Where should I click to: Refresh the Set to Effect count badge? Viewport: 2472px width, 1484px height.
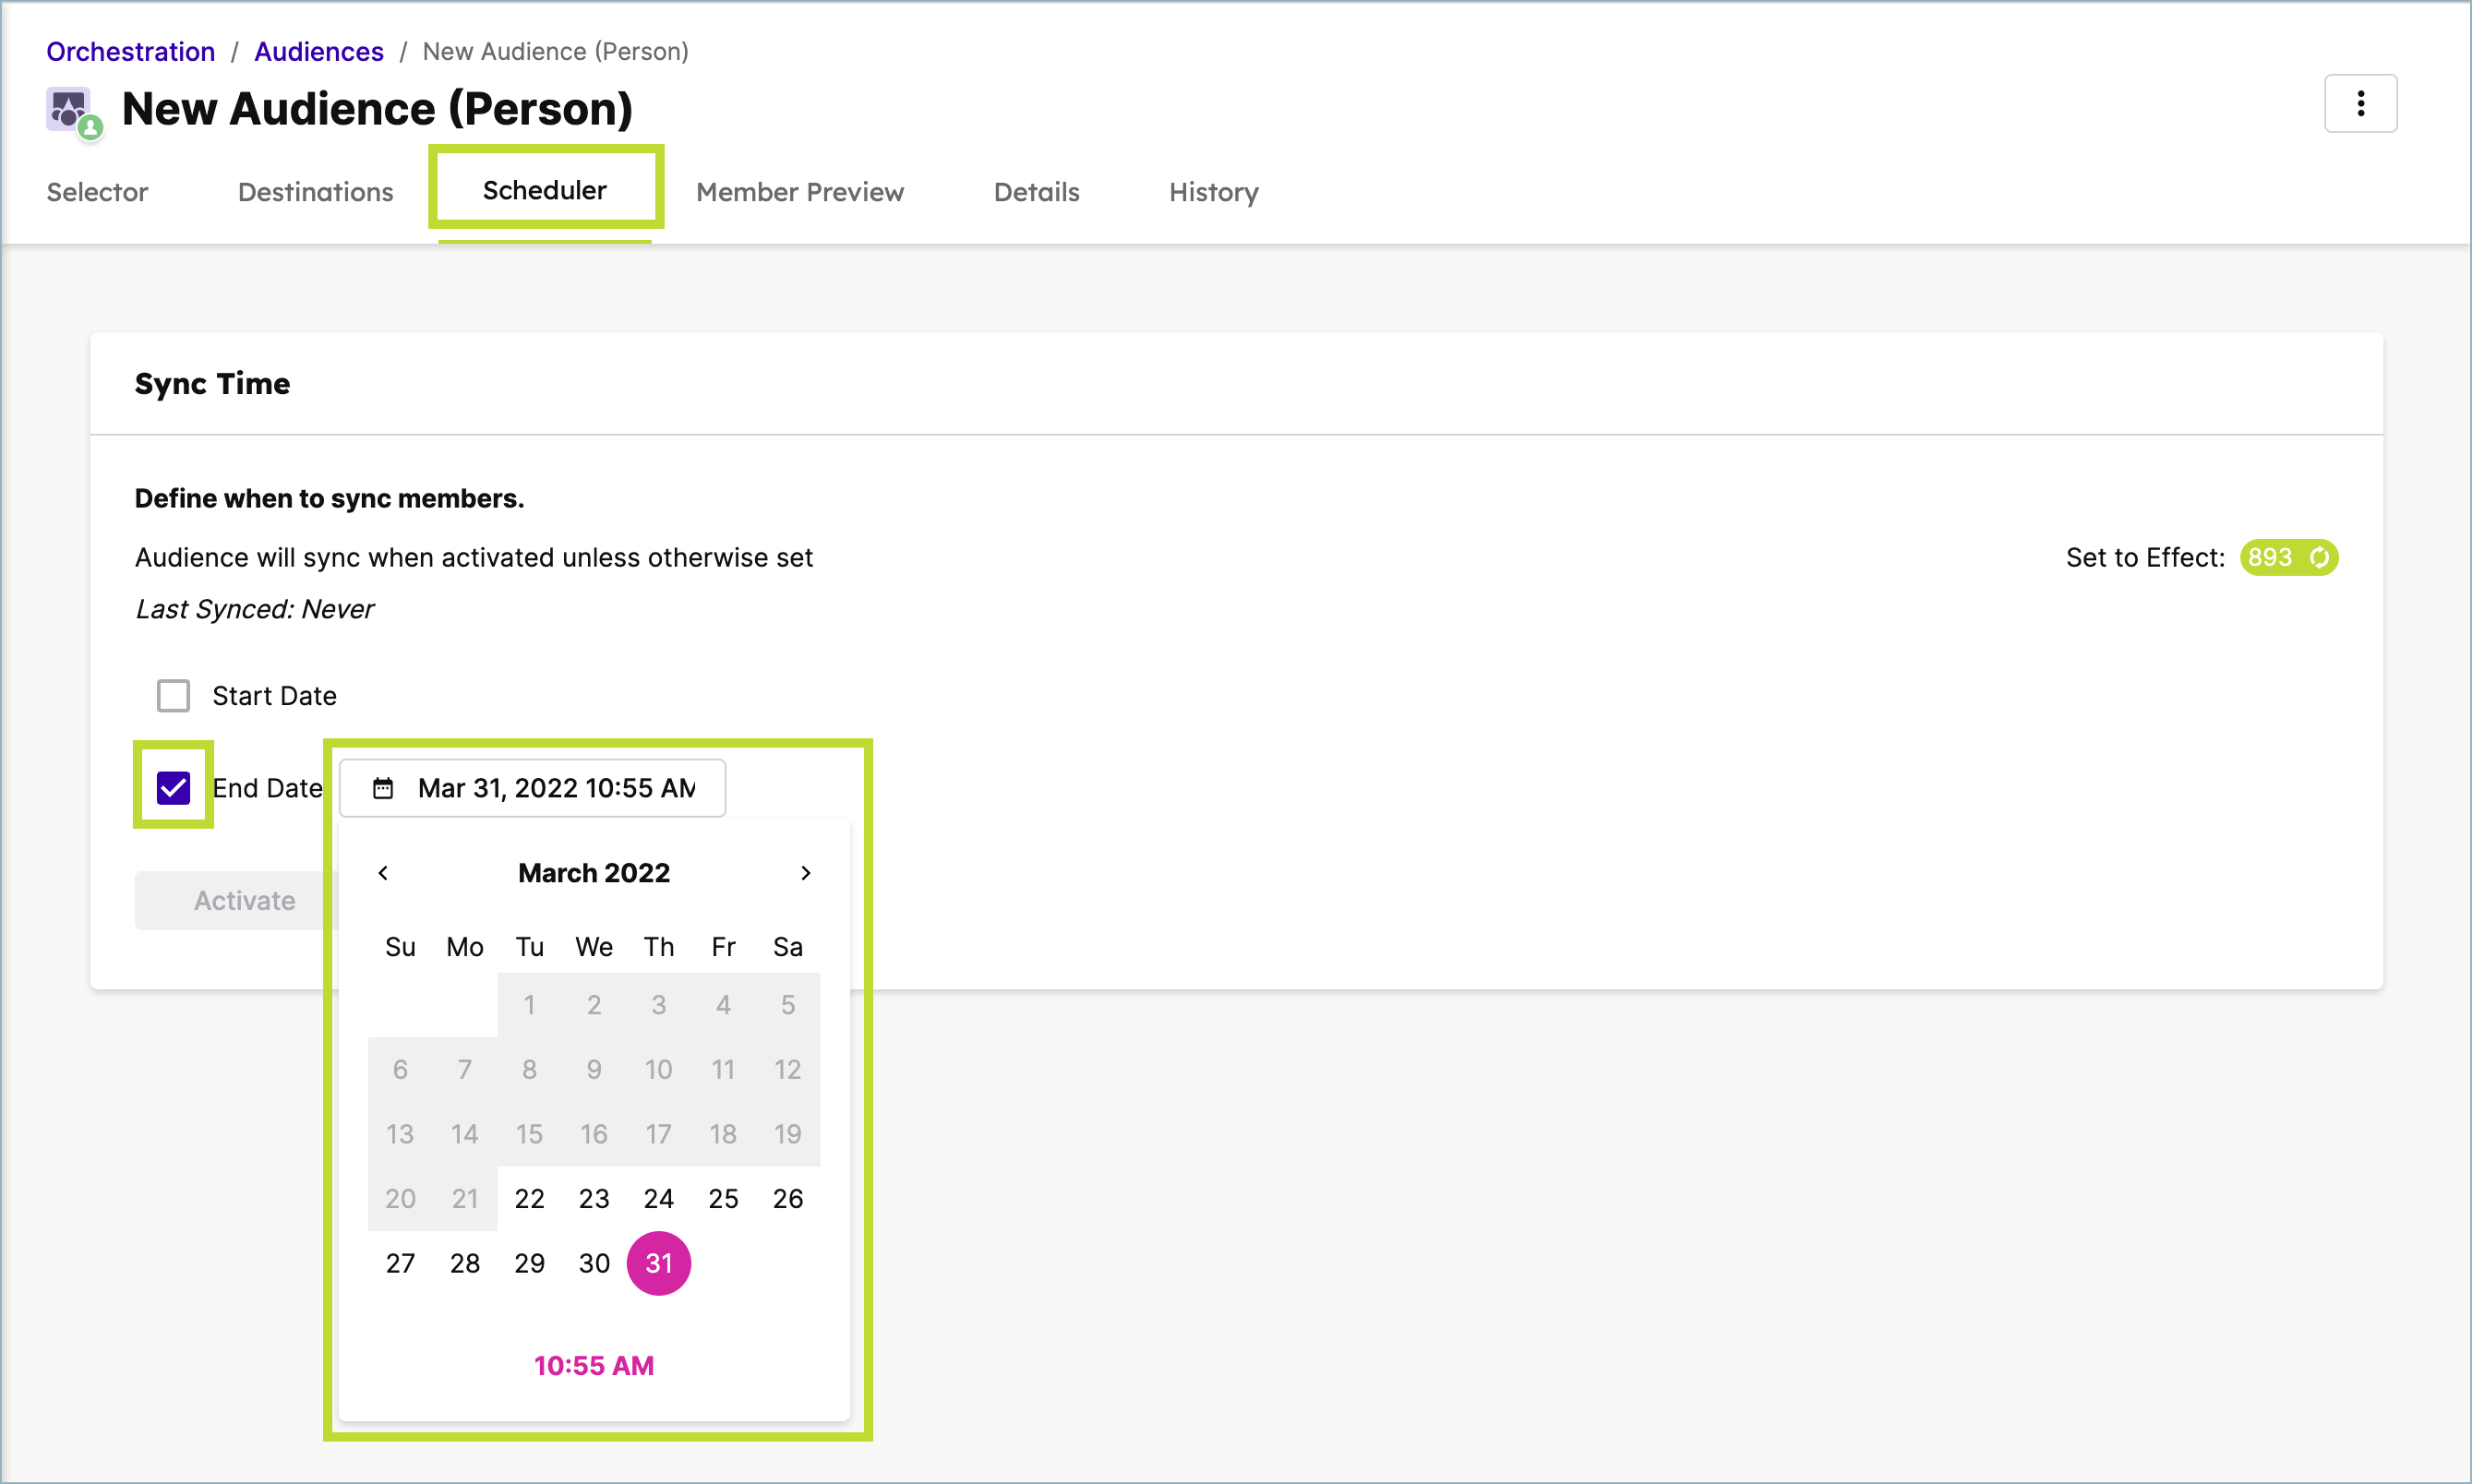[2319, 557]
